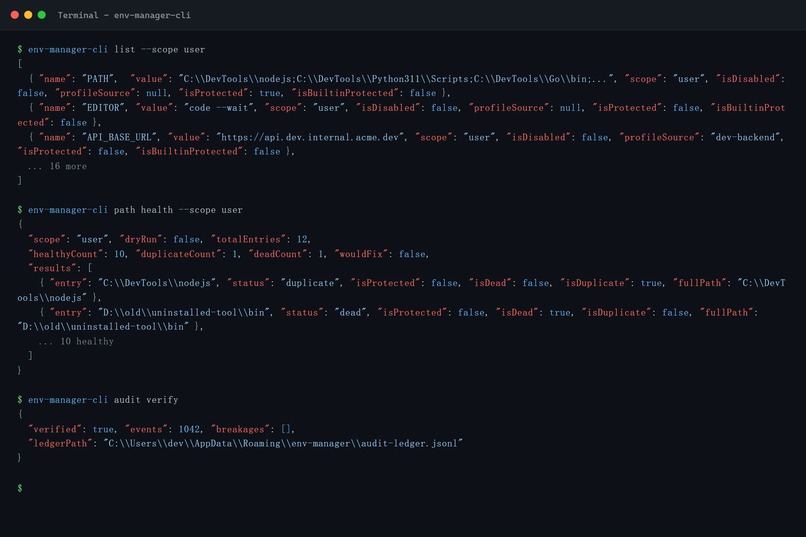
Task: Click the '... 10 healthy' line
Action: [x=76, y=342]
